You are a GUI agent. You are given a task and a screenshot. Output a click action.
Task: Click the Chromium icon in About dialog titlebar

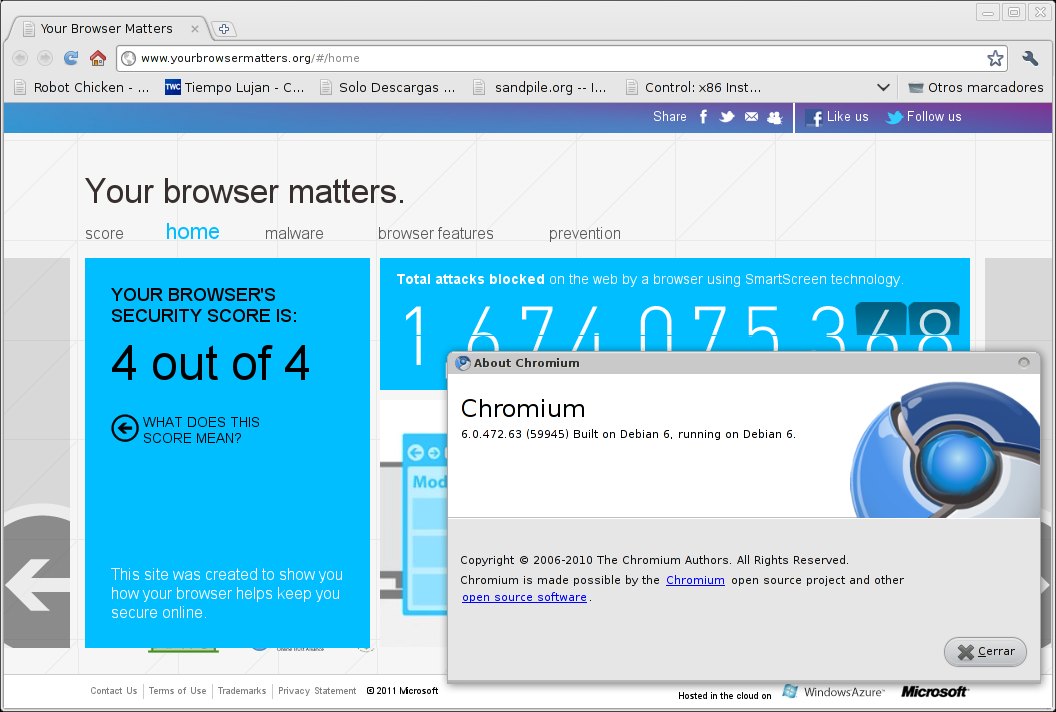coord(463,363)
